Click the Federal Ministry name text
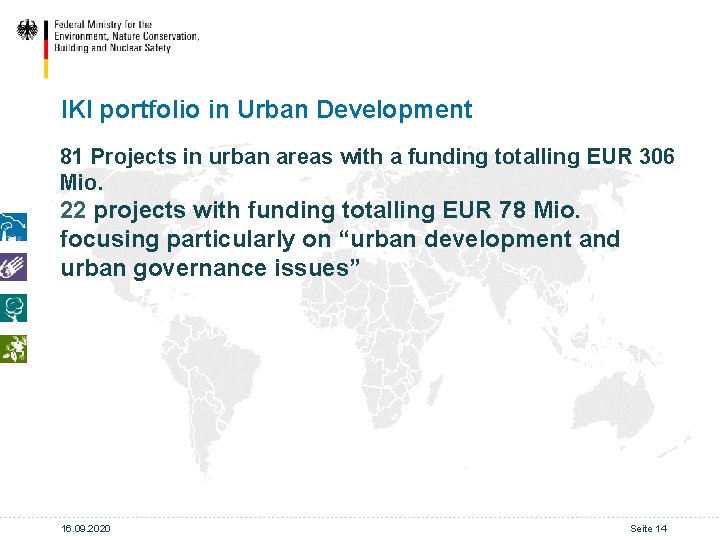720x540 pixels. 126,36
